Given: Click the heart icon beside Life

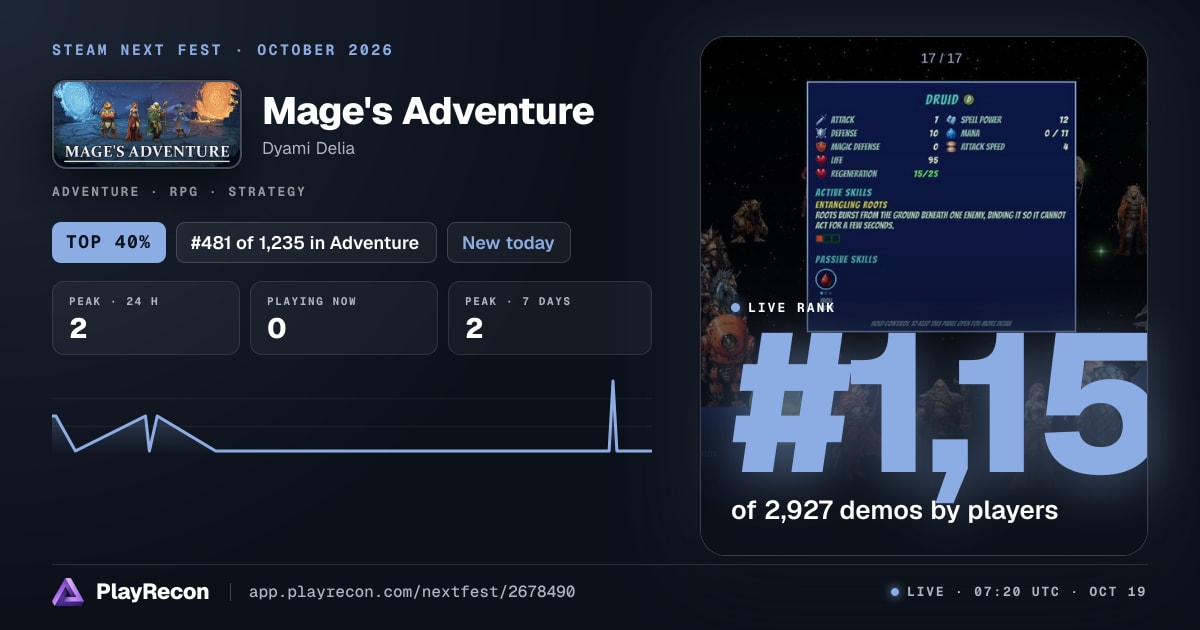Looking at the screenshot, I should point(822,160).
